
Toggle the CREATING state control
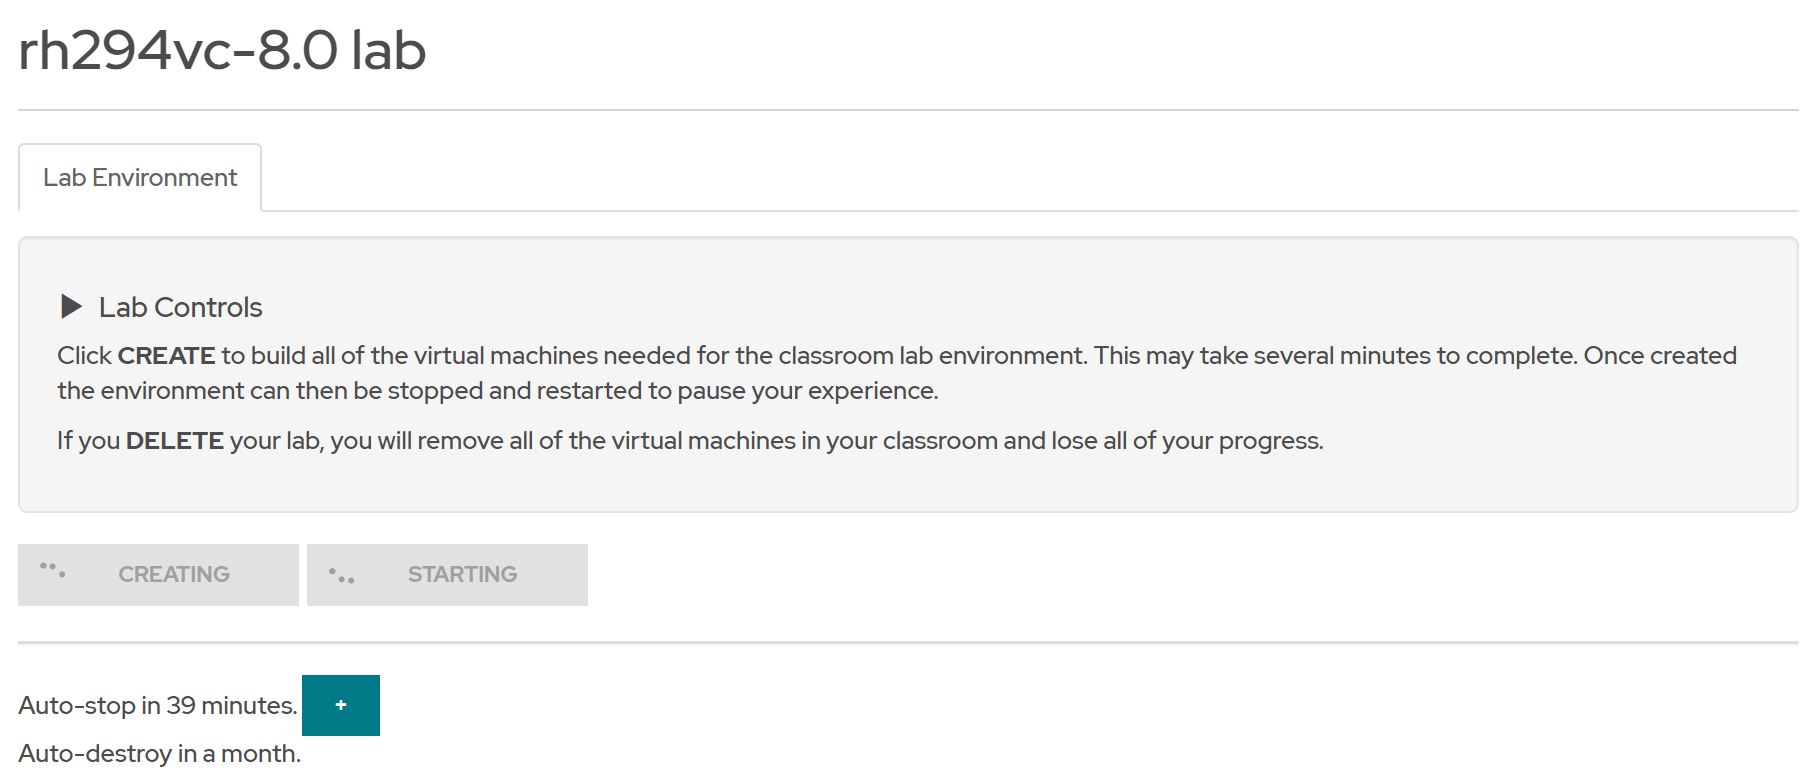click(157, 573)
